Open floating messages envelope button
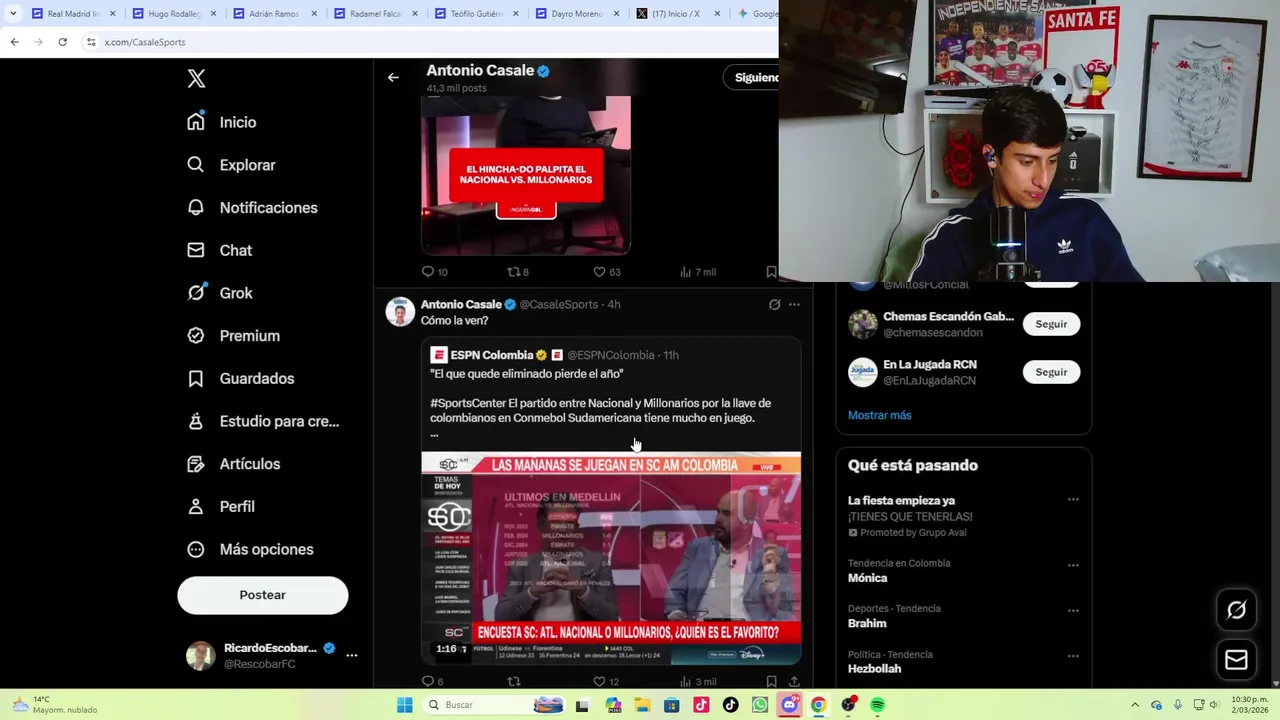 pos(1236,660)
